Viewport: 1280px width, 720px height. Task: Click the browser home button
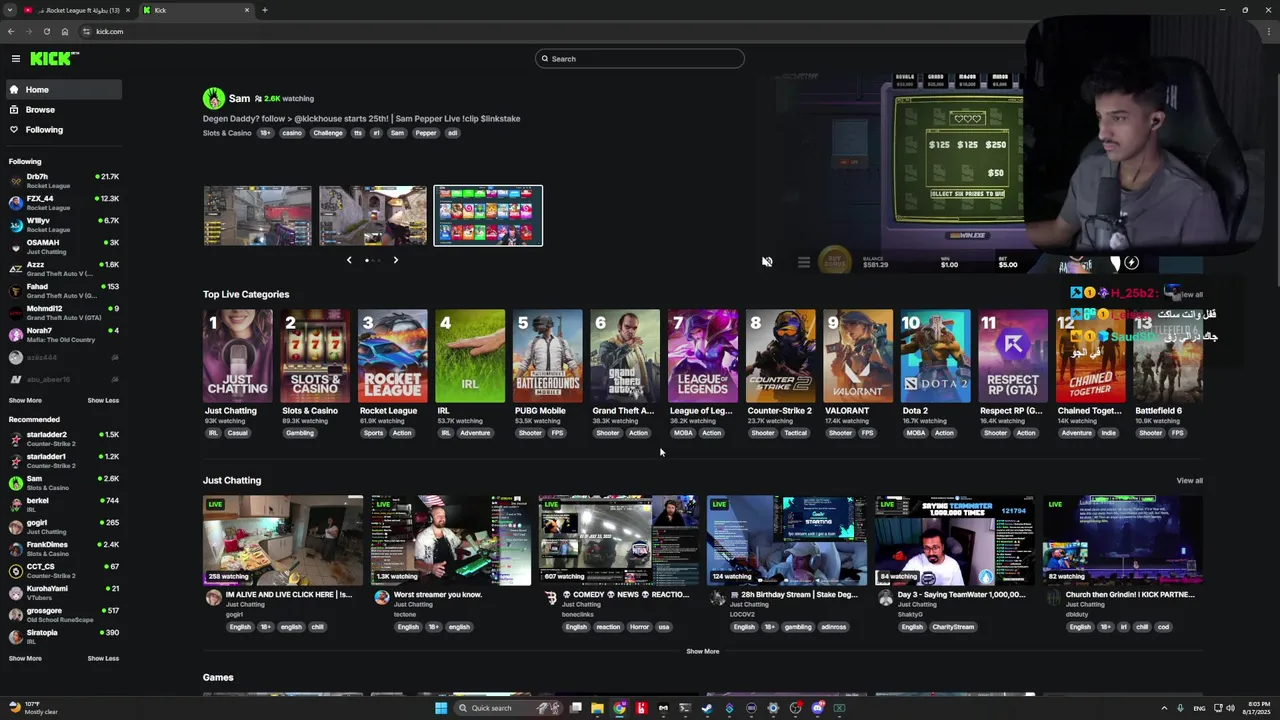coord(65,32)
